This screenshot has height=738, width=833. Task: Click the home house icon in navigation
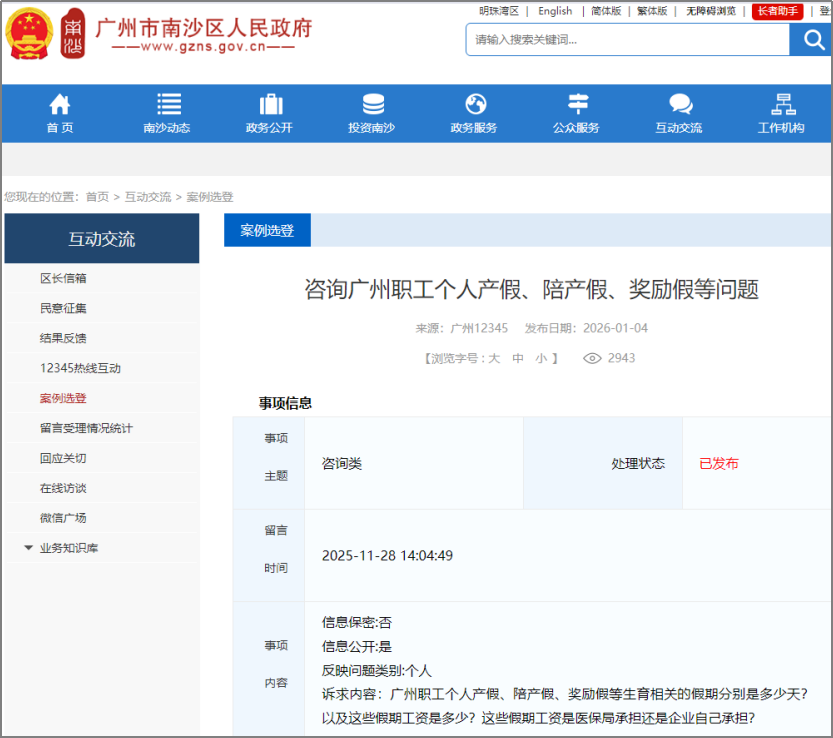[x=60, y=104]
